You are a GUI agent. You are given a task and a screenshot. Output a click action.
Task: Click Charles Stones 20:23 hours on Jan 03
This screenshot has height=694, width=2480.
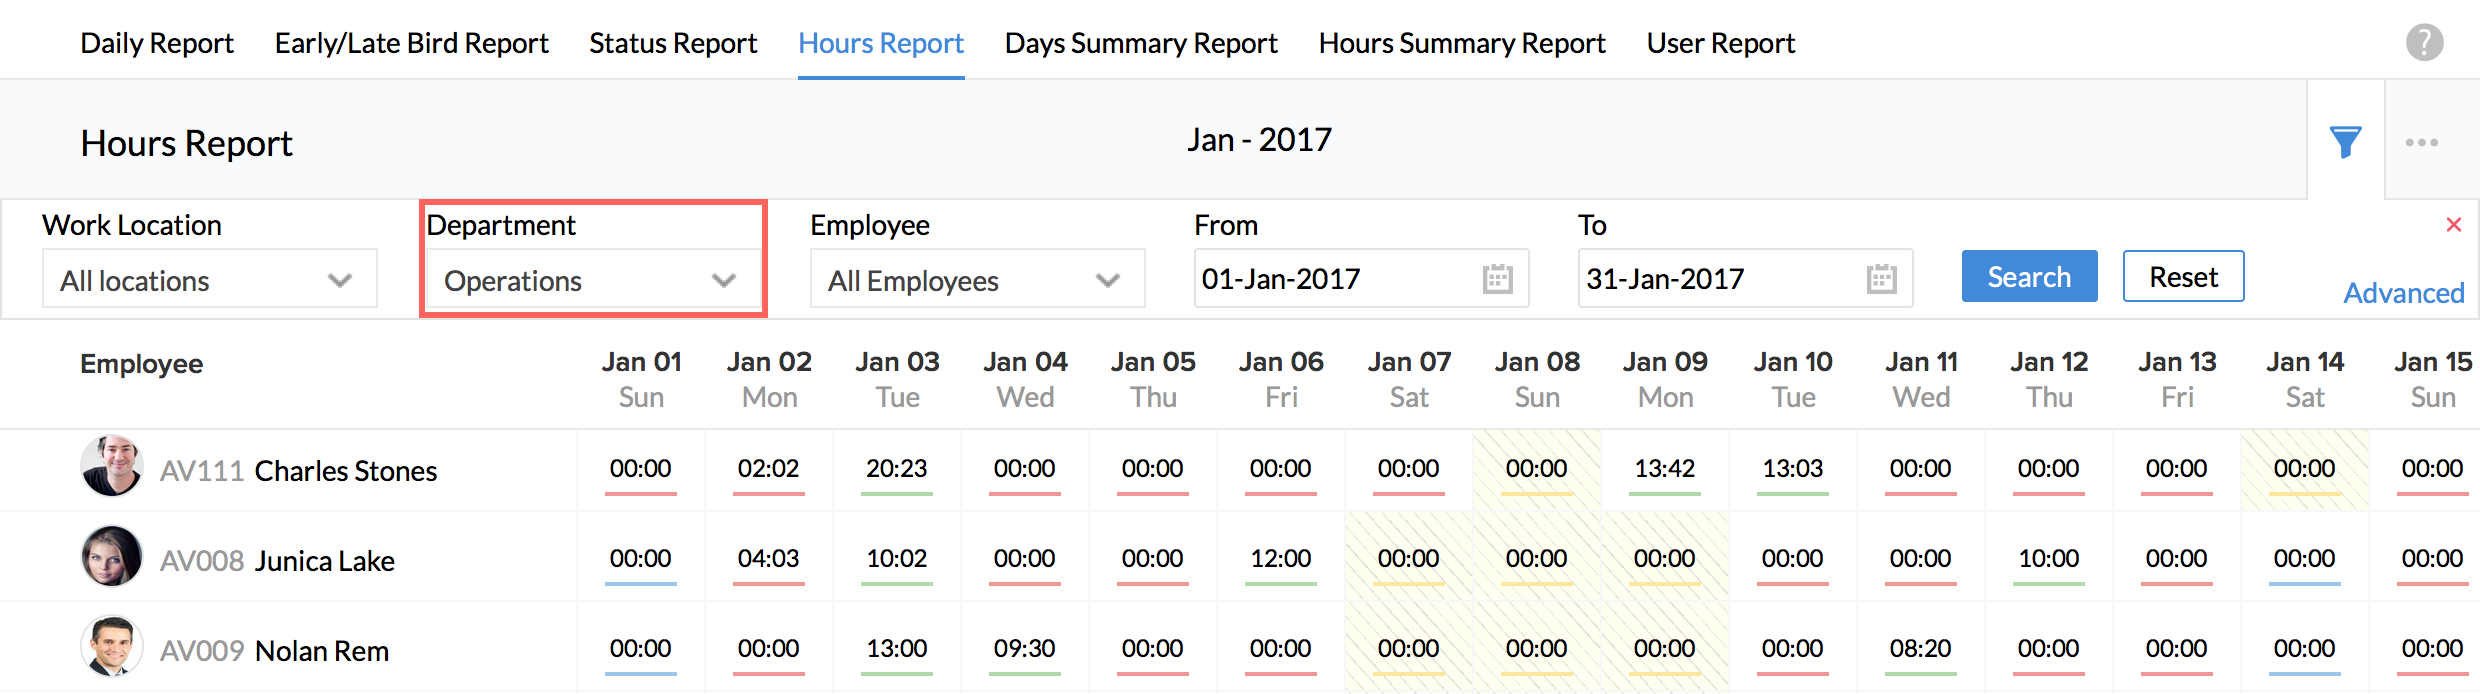coord(896,468)
